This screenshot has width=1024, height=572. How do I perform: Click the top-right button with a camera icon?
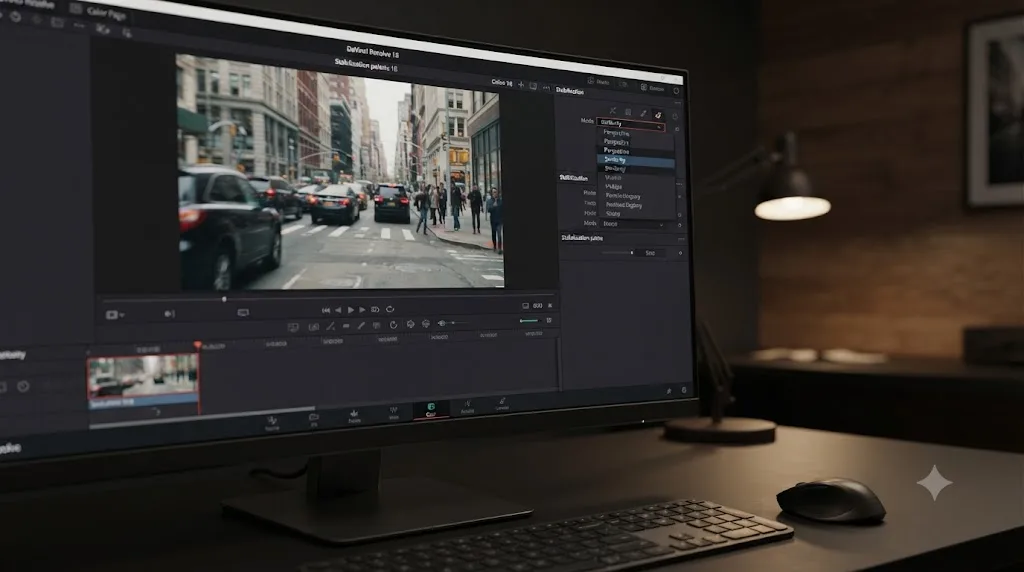coord(598,82)
